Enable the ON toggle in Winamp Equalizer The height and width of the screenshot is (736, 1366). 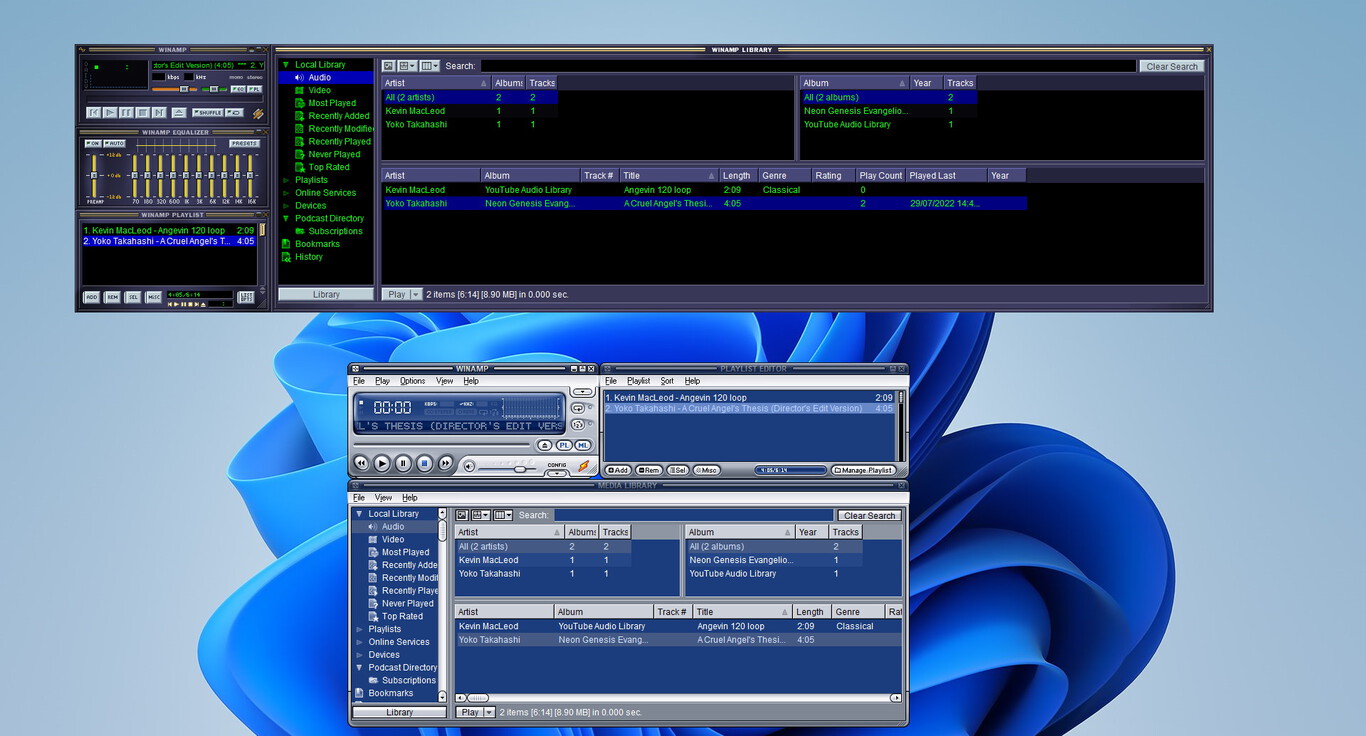click(95, 141)
